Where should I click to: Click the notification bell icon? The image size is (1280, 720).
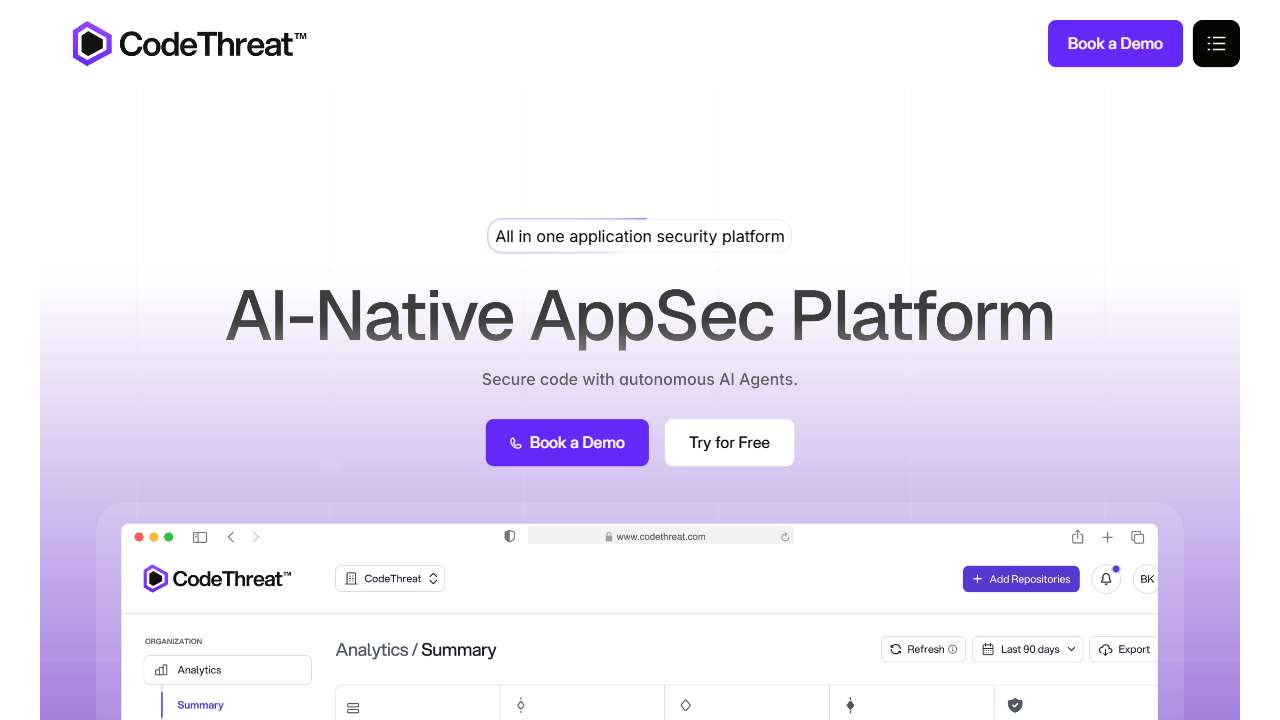pos(1106,579)
